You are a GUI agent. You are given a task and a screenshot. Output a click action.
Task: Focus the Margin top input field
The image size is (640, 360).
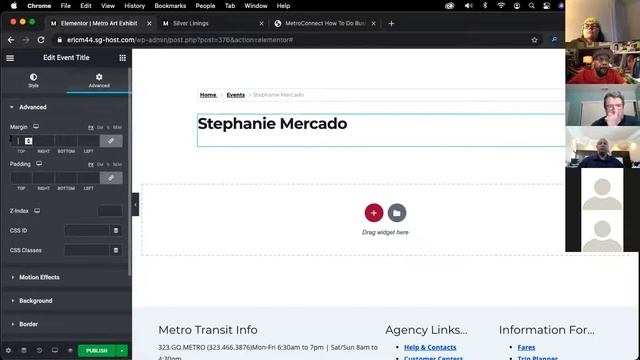[x=21, y=141]
